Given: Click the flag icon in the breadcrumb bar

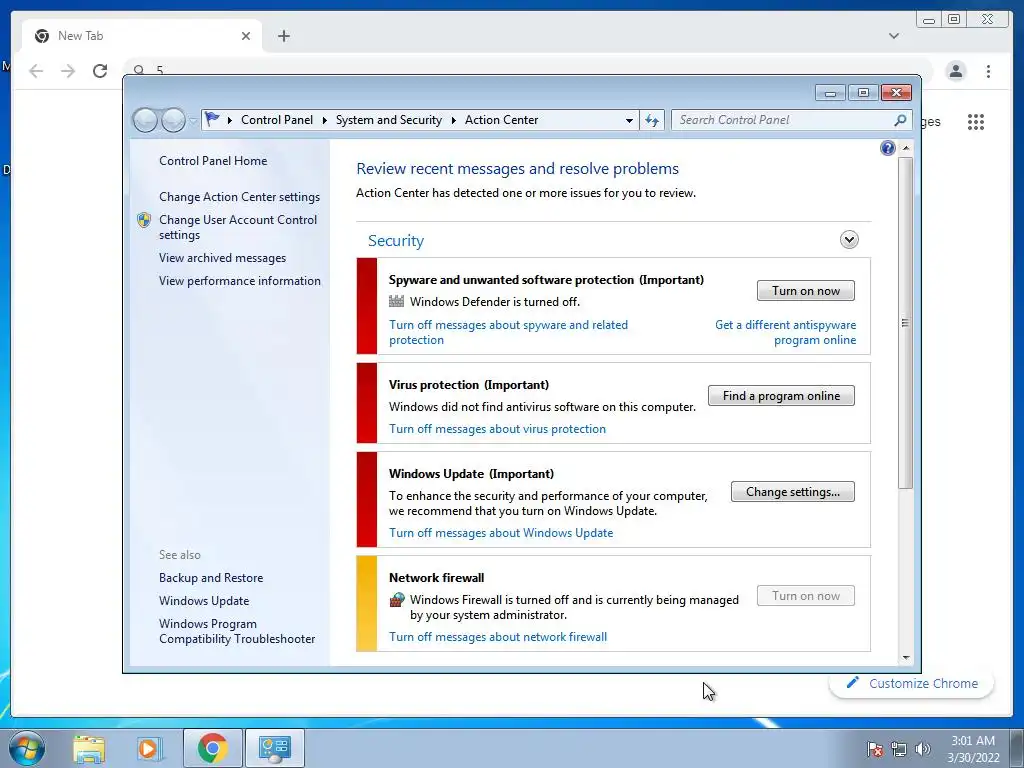Looking at the screenshot, I should 212,120.
